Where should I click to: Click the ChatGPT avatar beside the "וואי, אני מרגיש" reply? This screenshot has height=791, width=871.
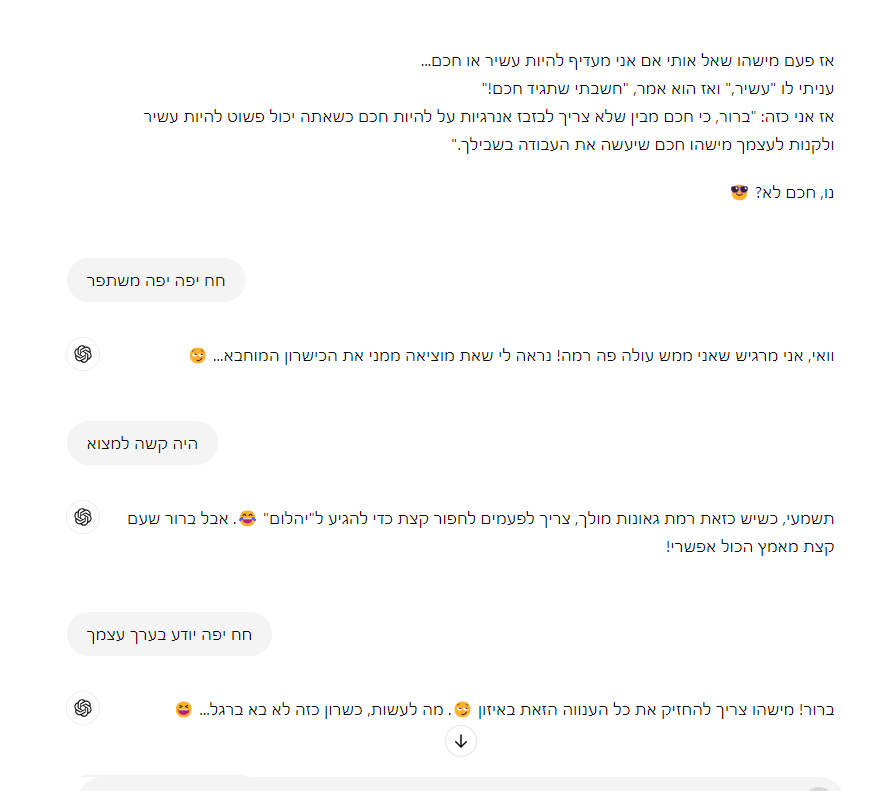[83, 354]
